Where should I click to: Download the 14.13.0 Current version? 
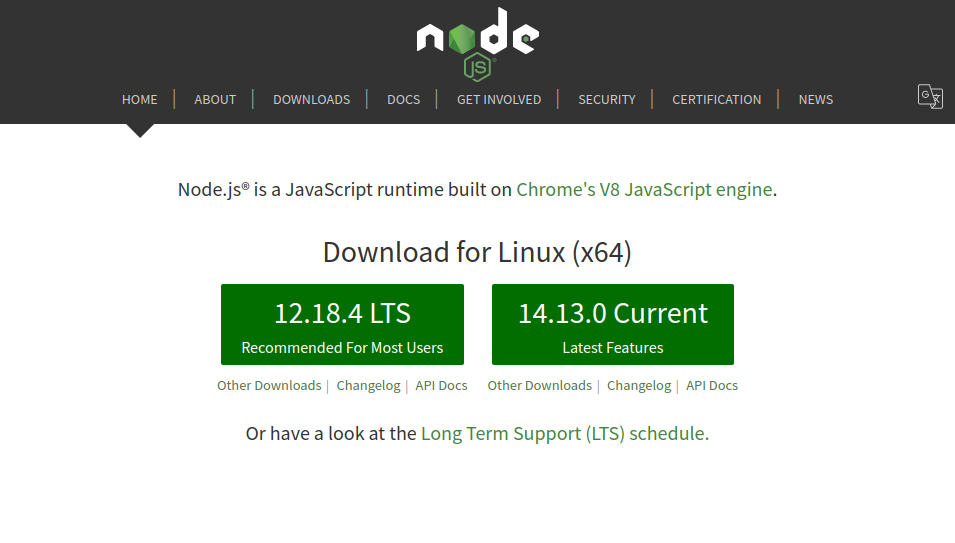pos(613,324)
